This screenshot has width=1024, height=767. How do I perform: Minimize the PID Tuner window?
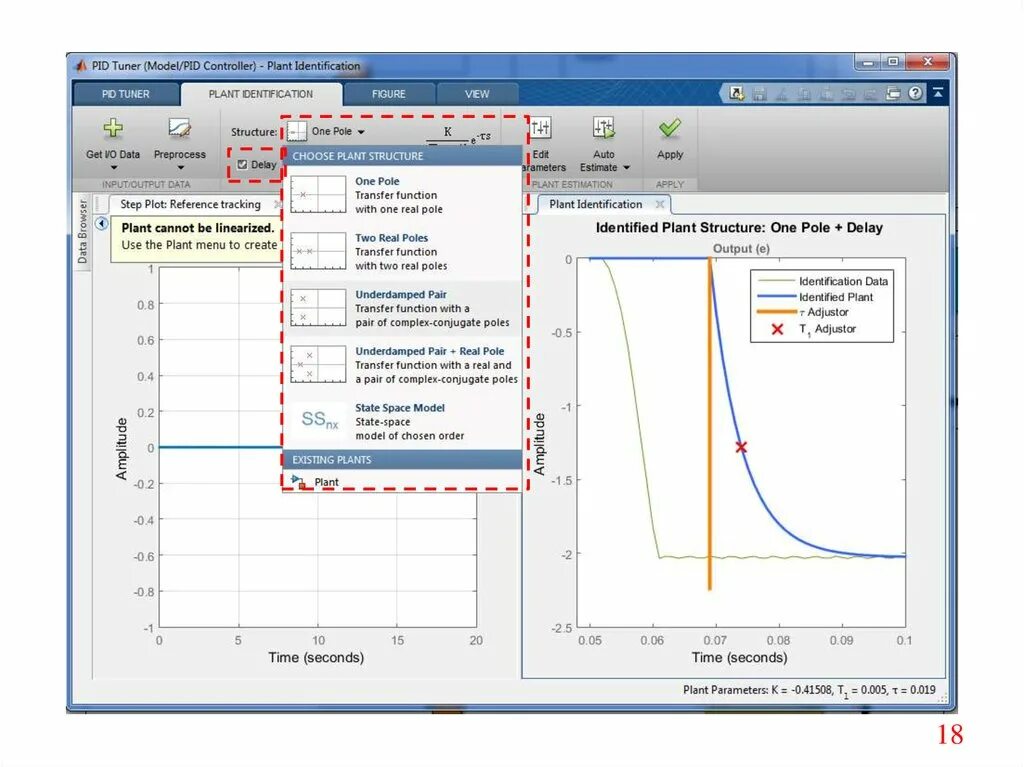[x=868, y=61]
